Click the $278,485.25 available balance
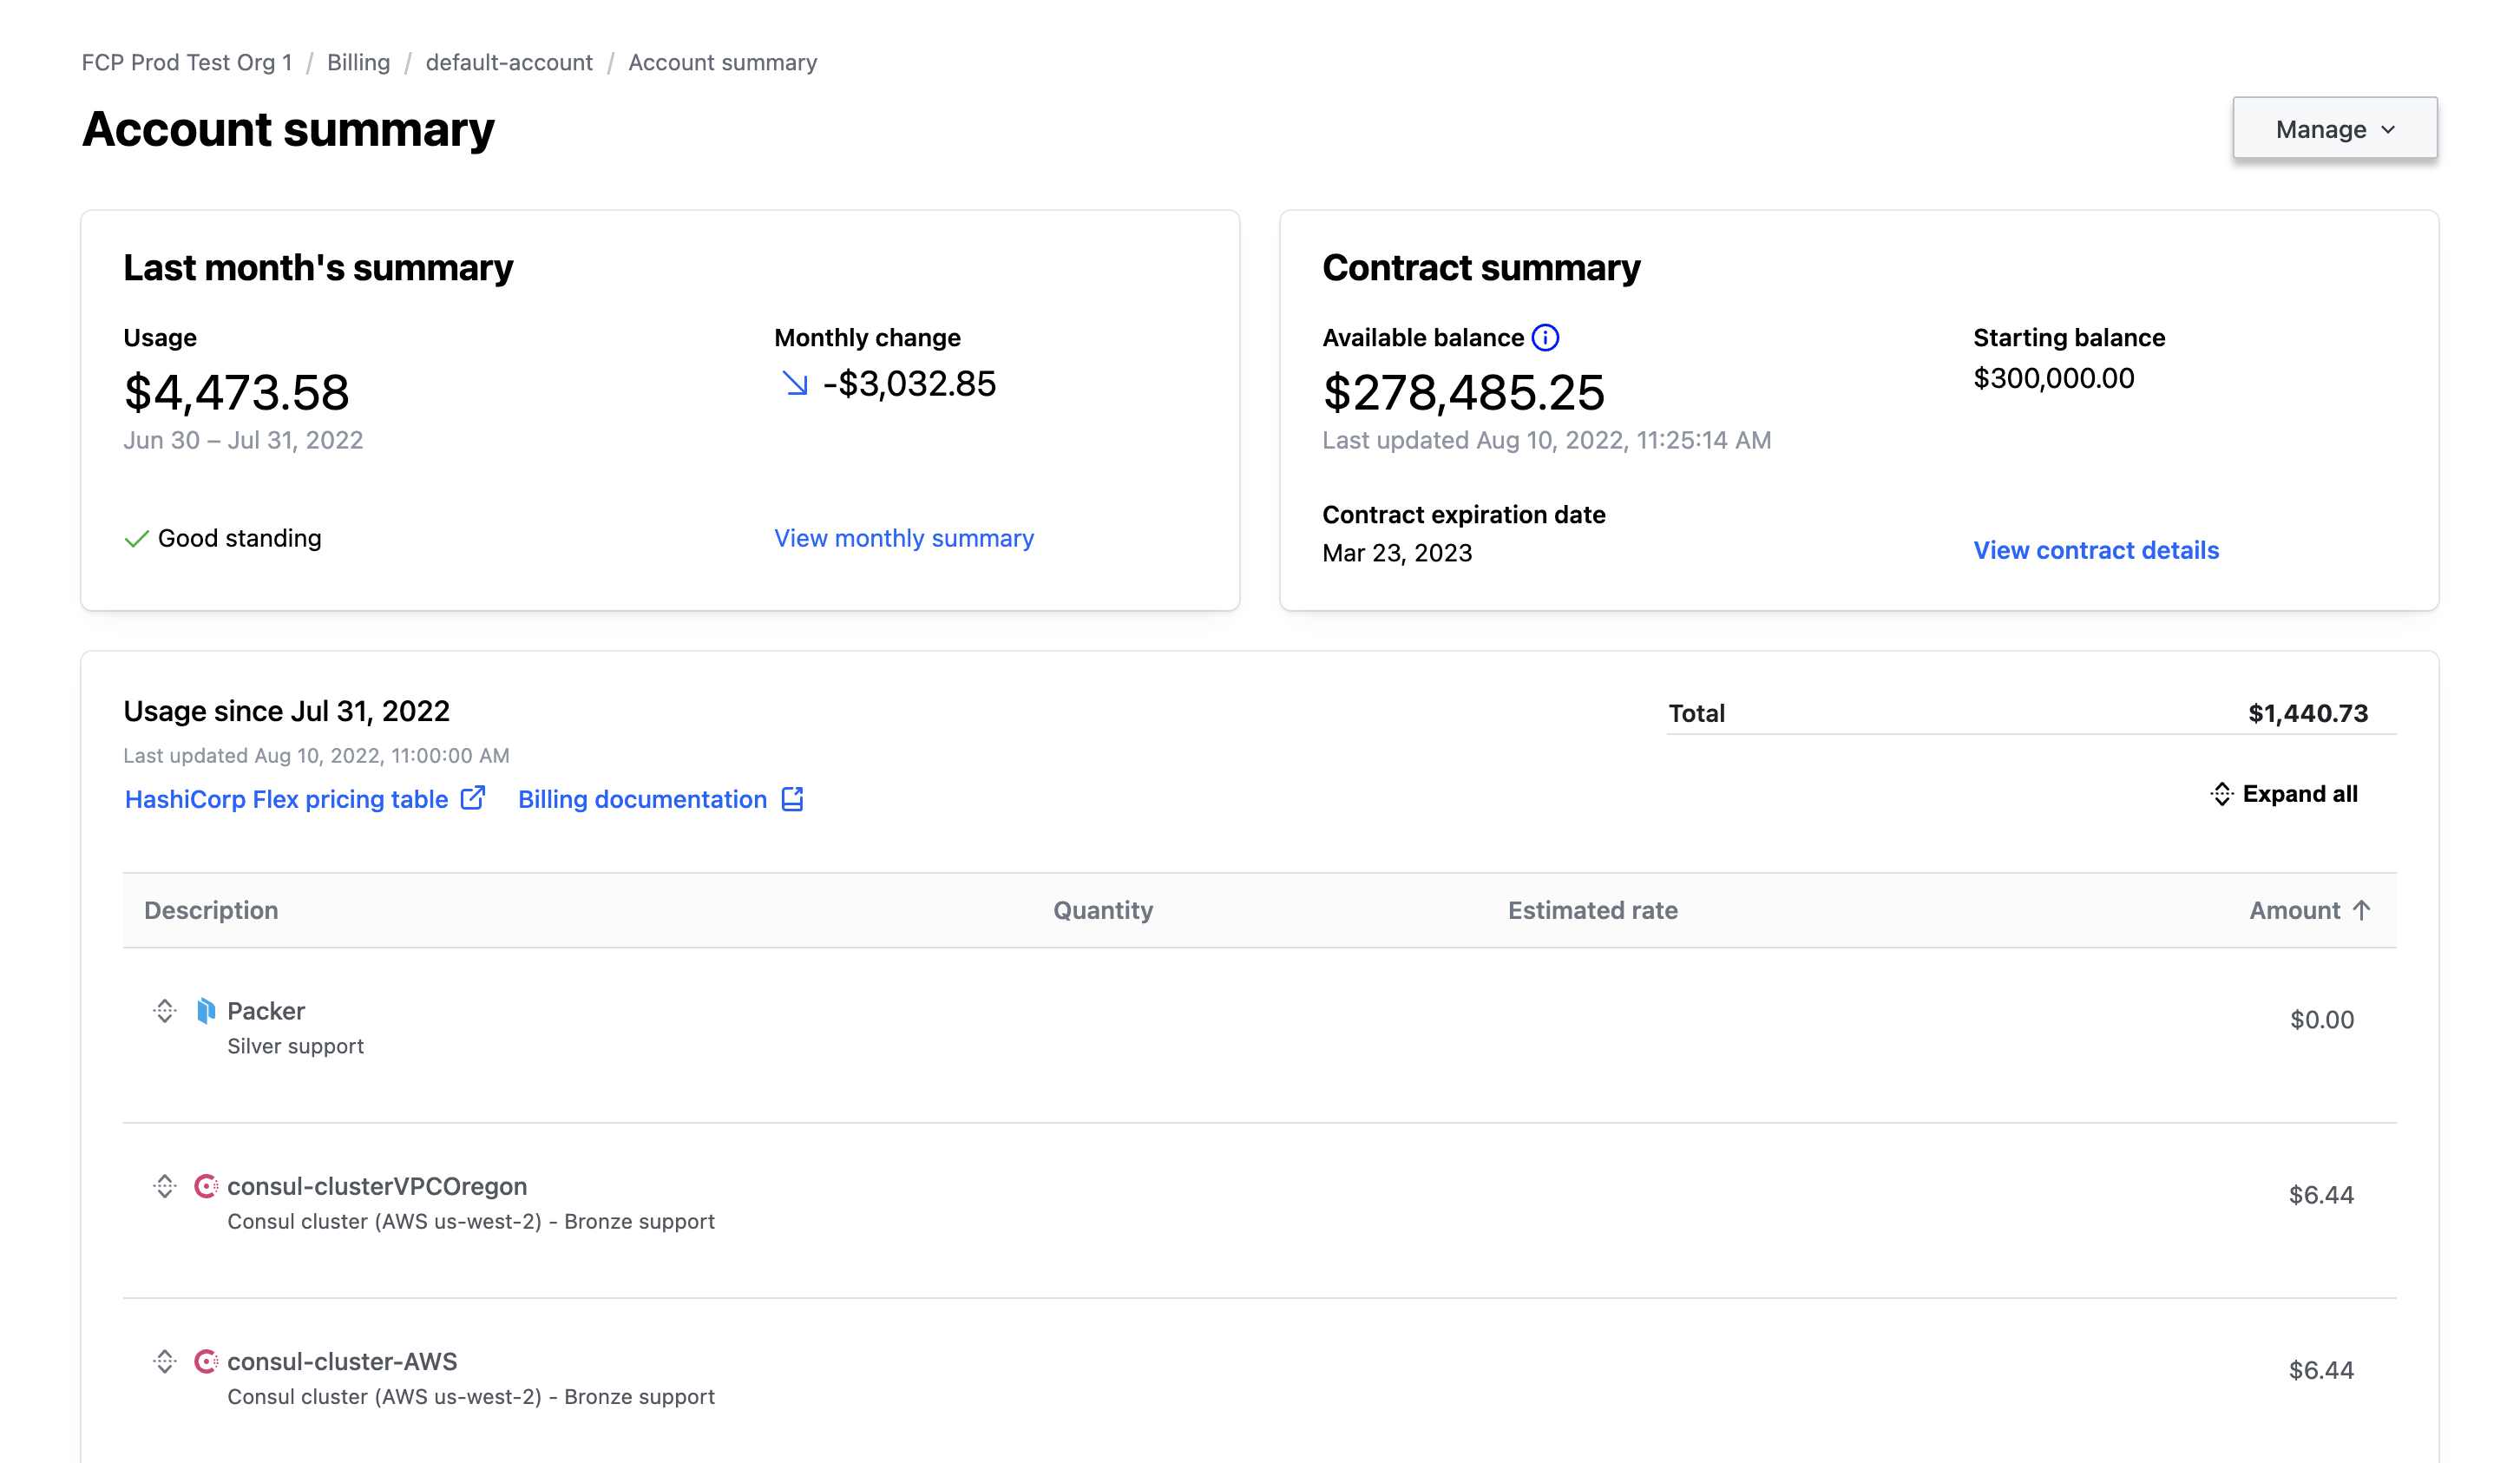Viewport: 2520px width, 1463px height. click(1464, 392)
